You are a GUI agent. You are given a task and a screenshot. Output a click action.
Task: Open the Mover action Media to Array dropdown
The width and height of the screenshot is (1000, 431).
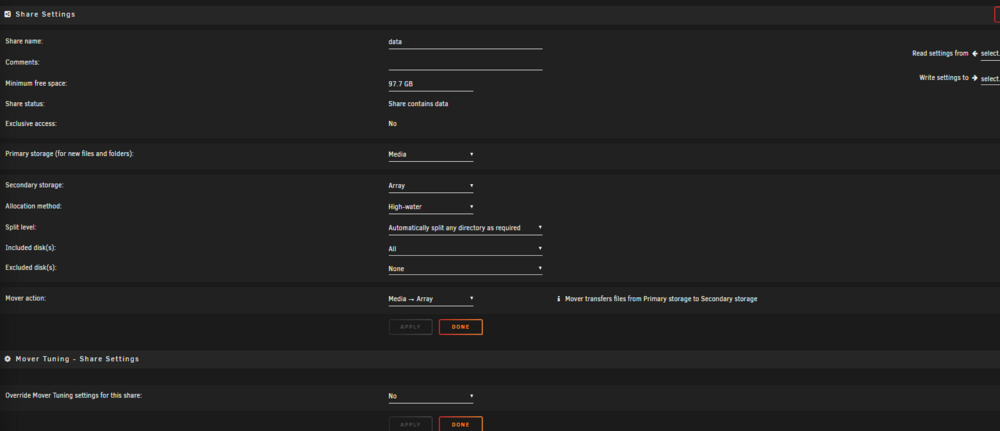click(x=430, y=299)
